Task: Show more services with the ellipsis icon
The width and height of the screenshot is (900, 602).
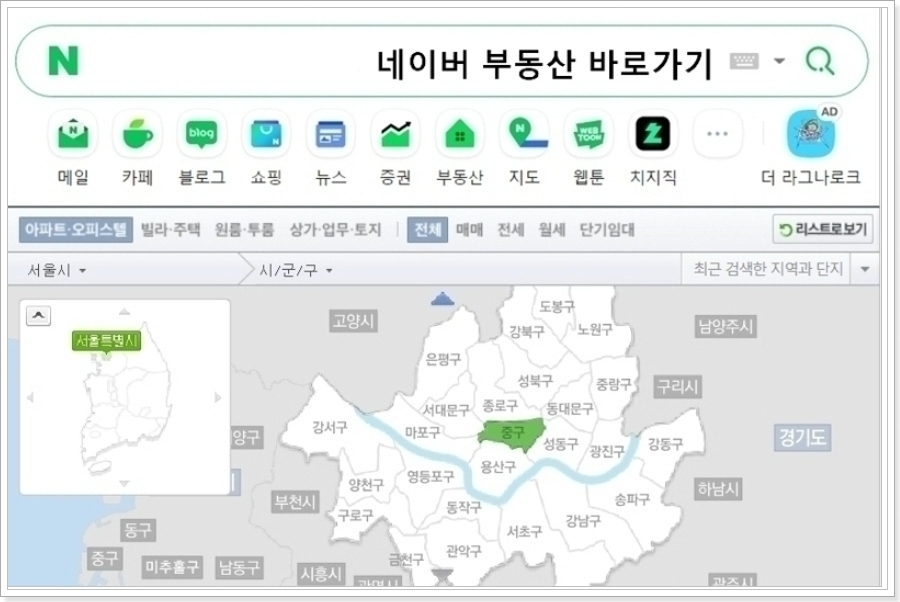Action: 717,134
